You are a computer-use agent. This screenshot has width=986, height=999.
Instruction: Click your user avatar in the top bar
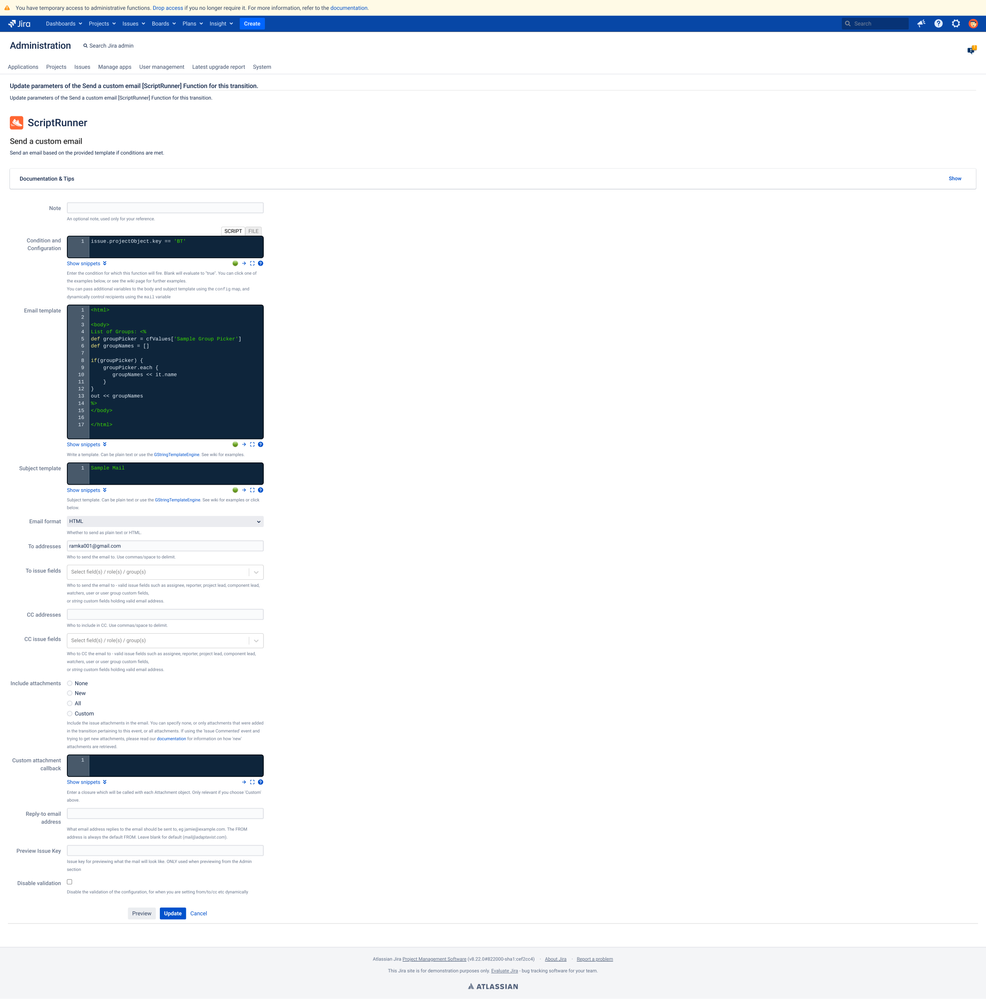973,23
